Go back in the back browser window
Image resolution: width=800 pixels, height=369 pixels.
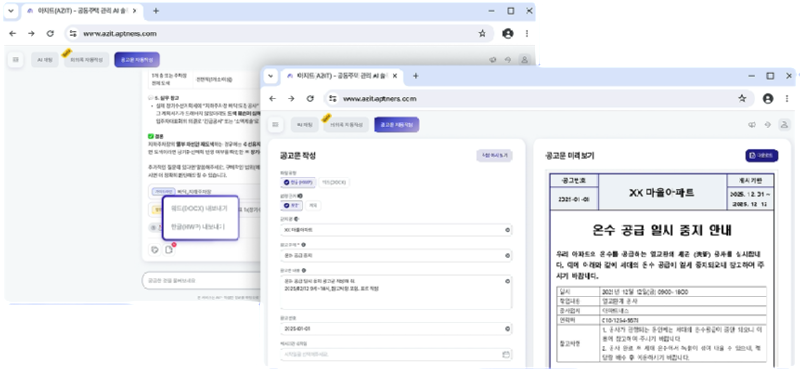pyautogui.click(x=13, y=34)
